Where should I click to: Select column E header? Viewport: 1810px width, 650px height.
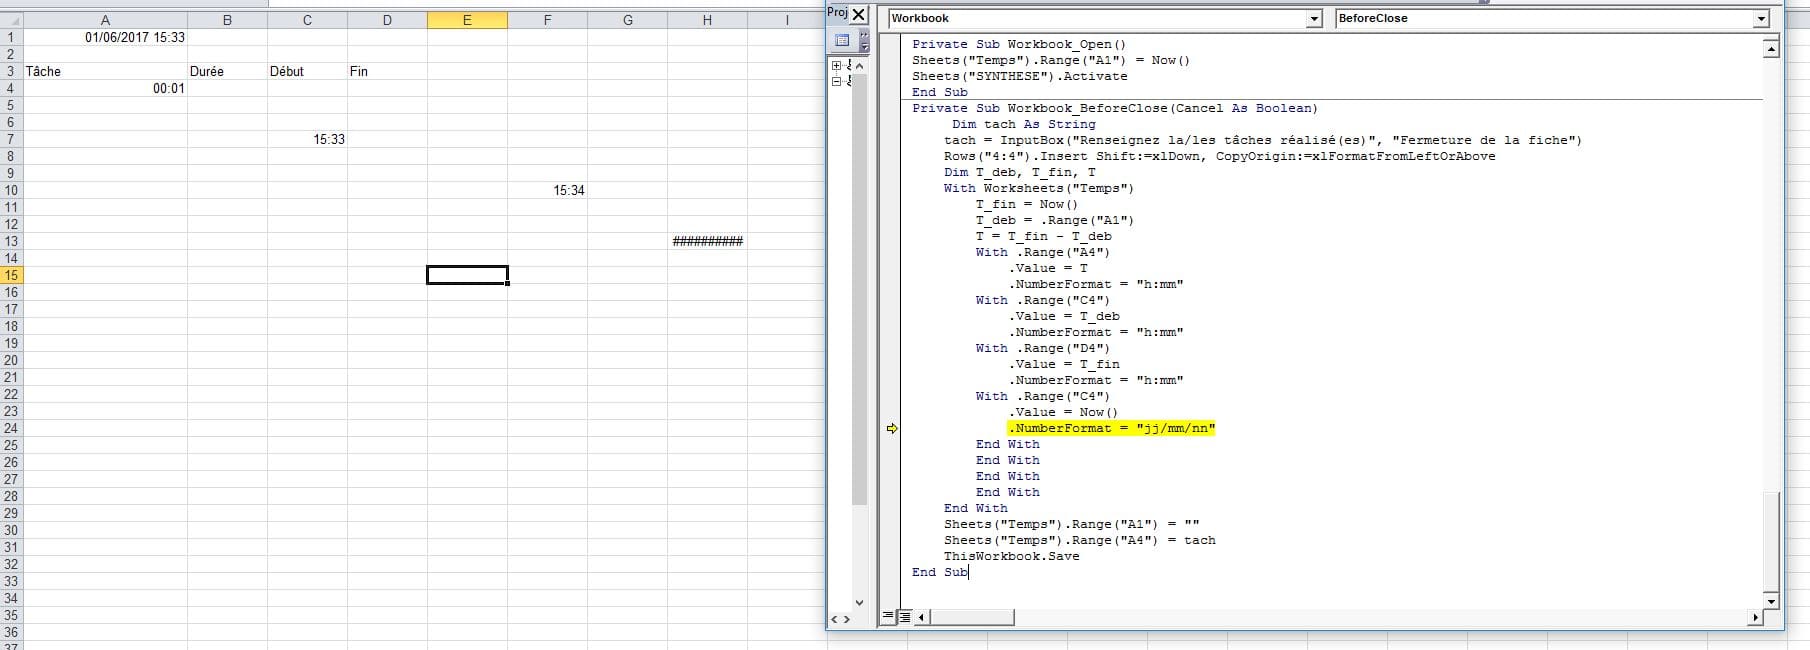tap(467, 20)
